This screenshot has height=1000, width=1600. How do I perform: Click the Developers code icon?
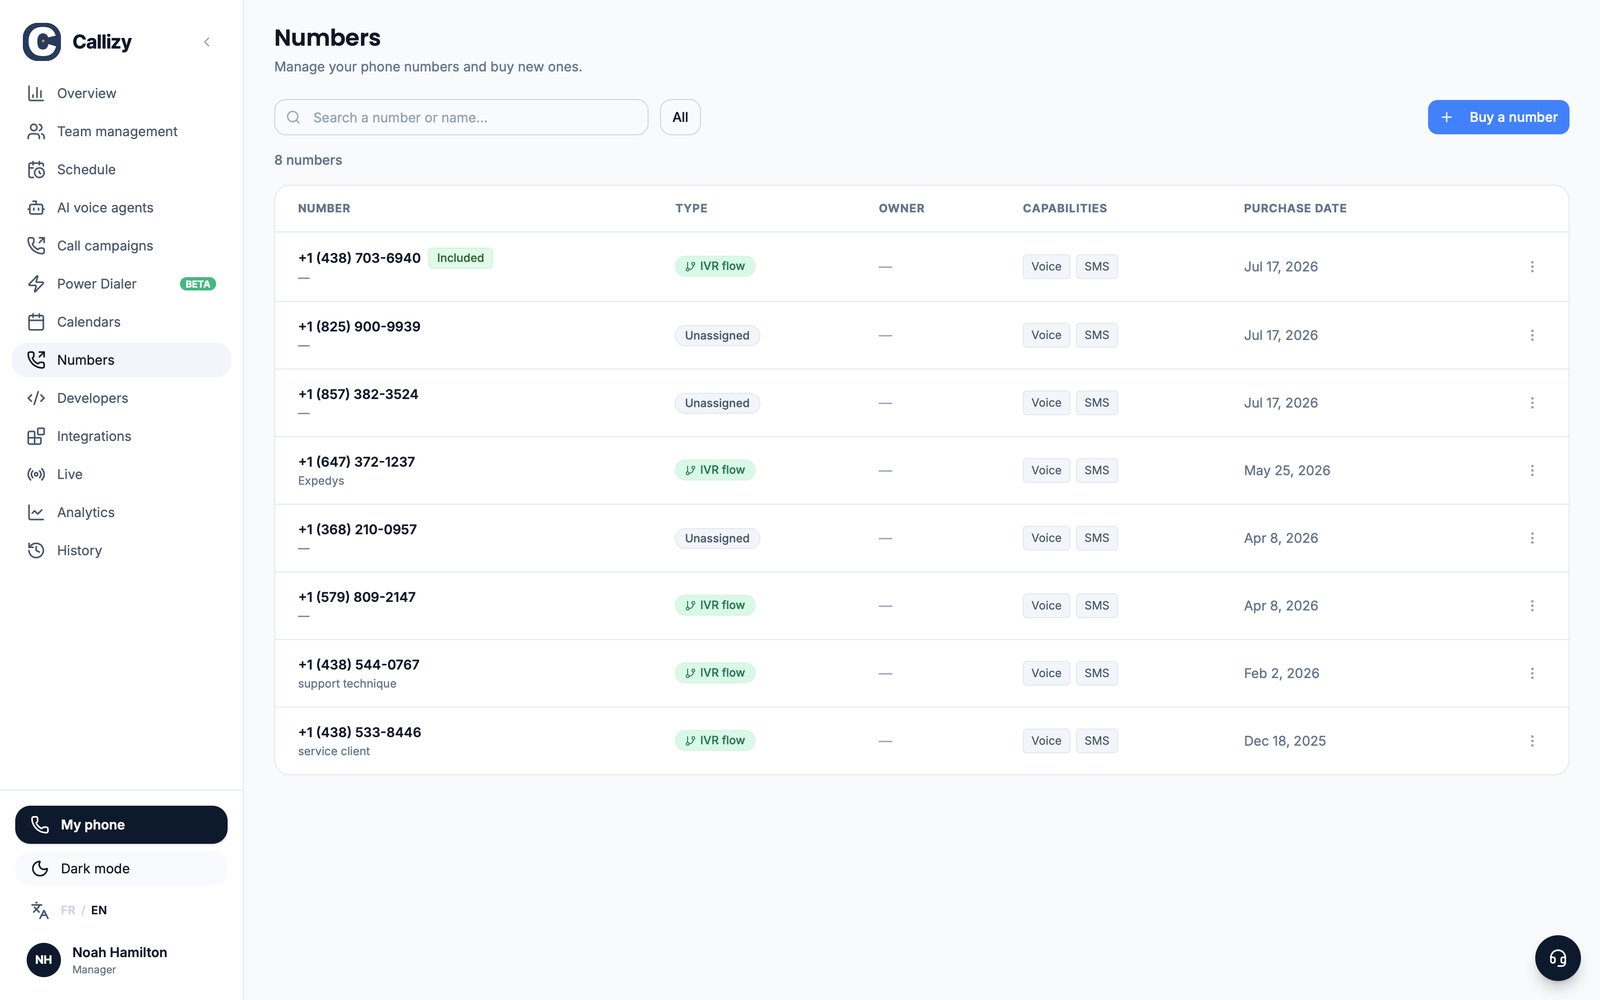click(x=36, y=398)
